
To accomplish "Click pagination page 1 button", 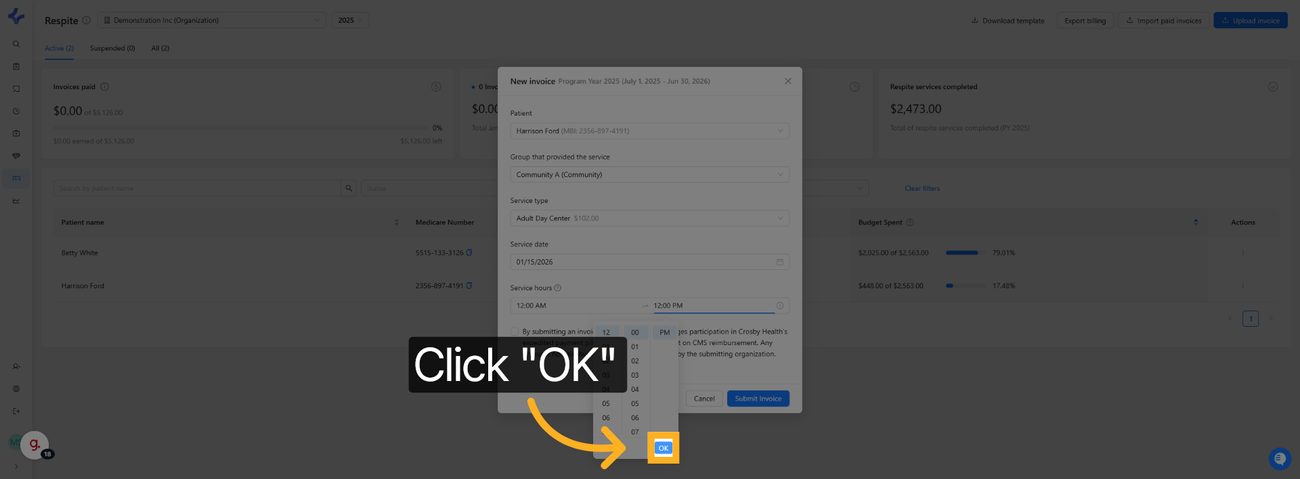I will click(1250, 319).
